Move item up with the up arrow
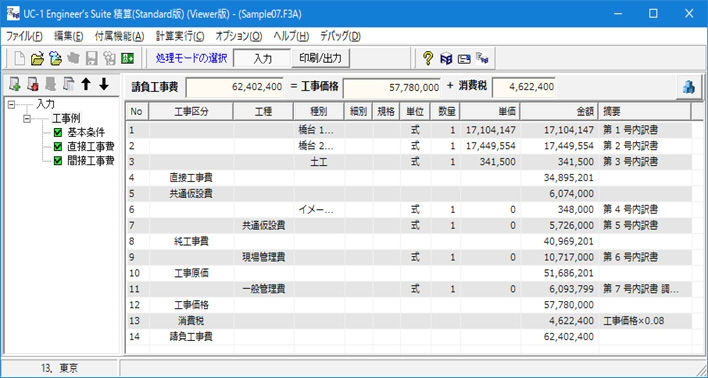Screen dimensions: 708x378 pyautogui.click(x=86, y=84)
